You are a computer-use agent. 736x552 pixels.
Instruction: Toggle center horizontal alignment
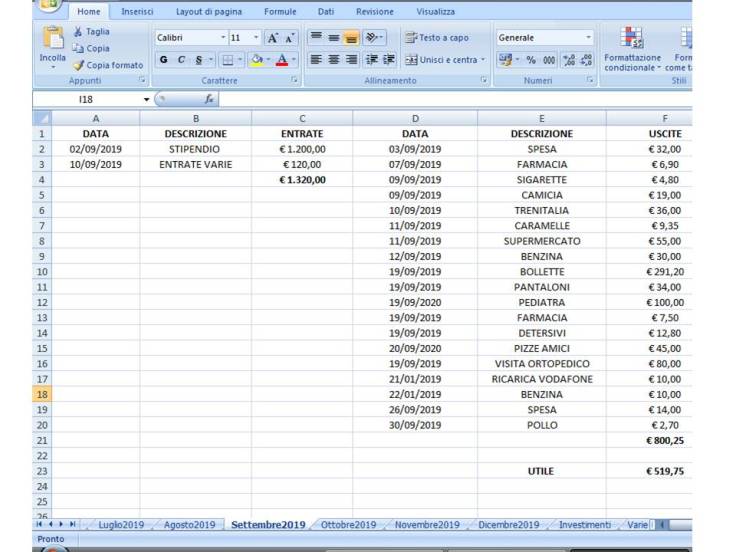pos(333,60)
